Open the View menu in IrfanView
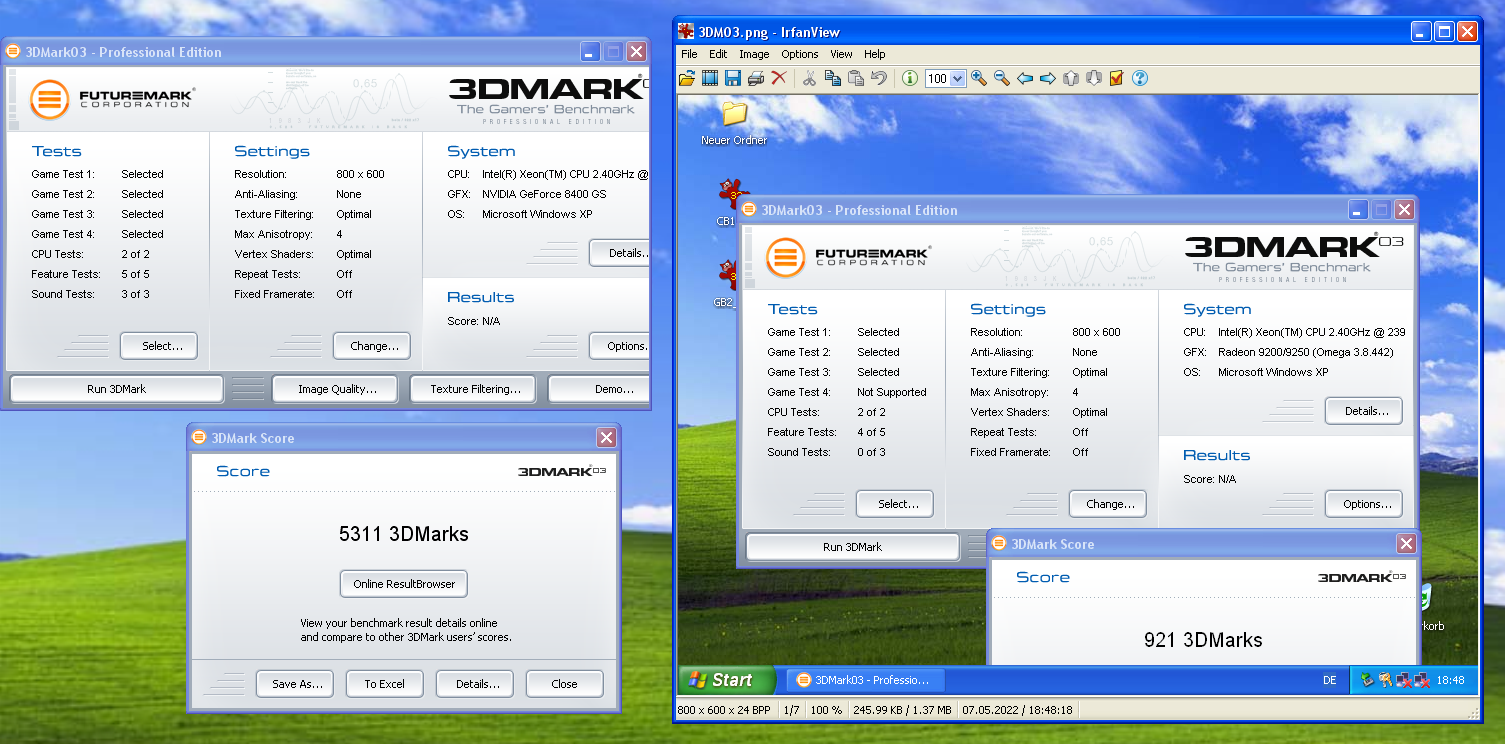Viewport: 1505px width, 744px height. click(841, 54)
